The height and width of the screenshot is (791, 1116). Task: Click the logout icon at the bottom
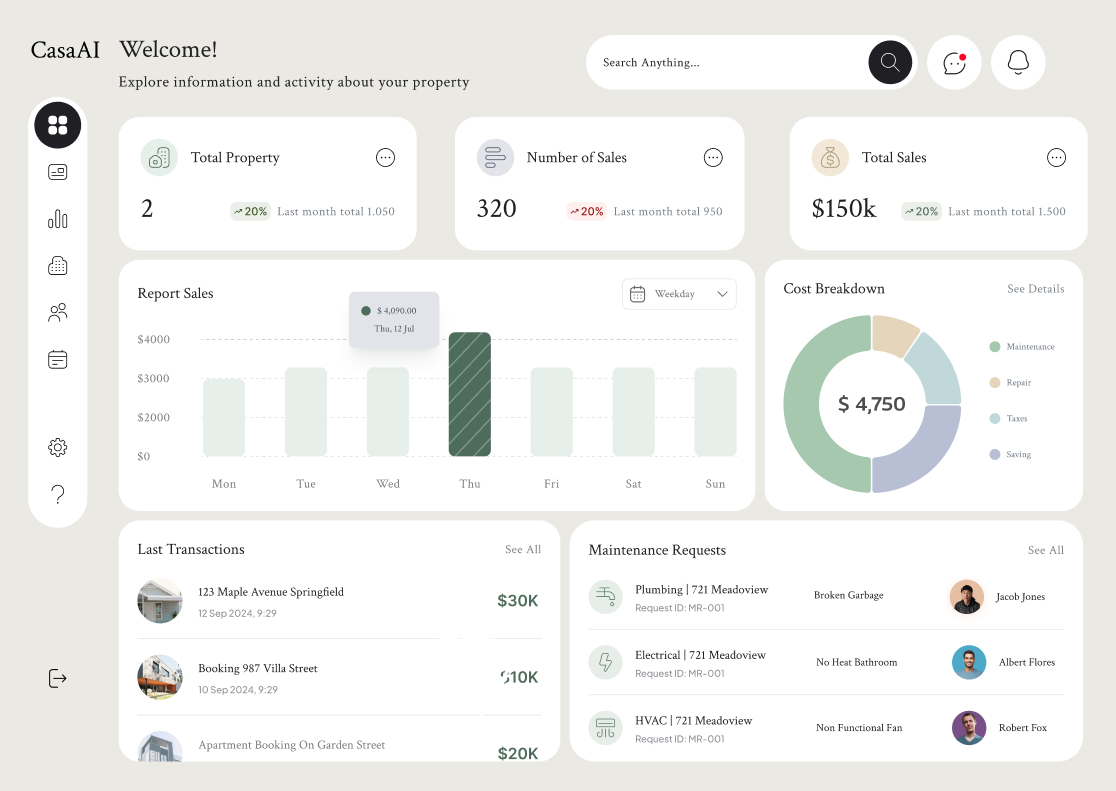pos(57,678)
